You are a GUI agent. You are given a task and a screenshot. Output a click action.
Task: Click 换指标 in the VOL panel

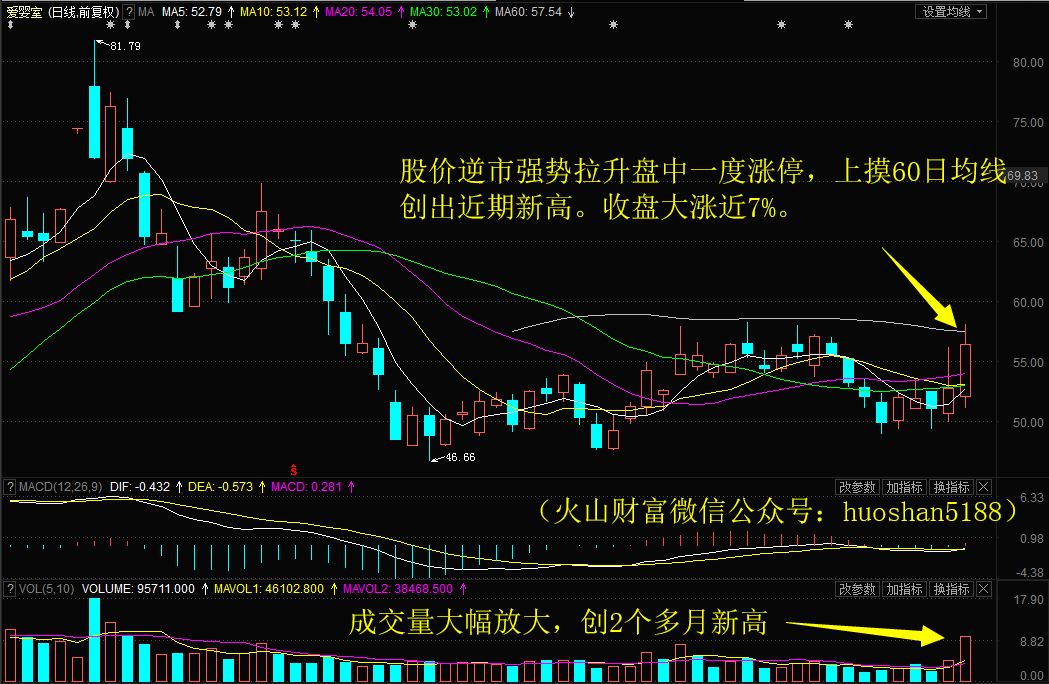pyautogui.click(x=951, y=589)
